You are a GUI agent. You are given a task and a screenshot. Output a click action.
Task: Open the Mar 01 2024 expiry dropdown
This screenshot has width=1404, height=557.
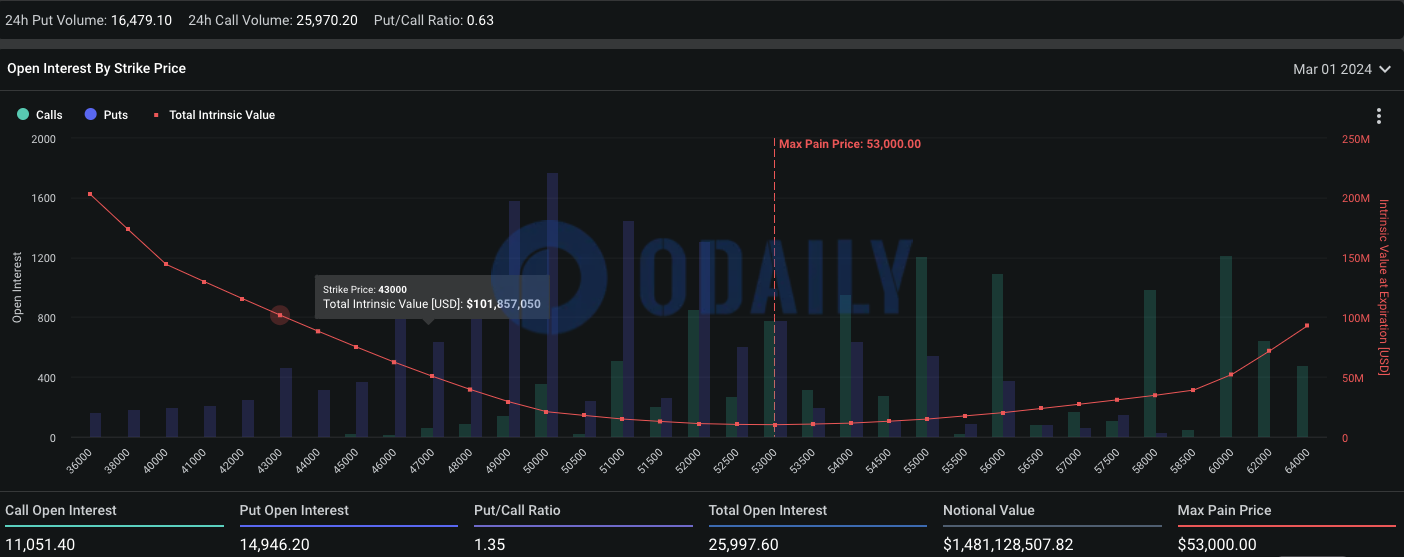1342,69
